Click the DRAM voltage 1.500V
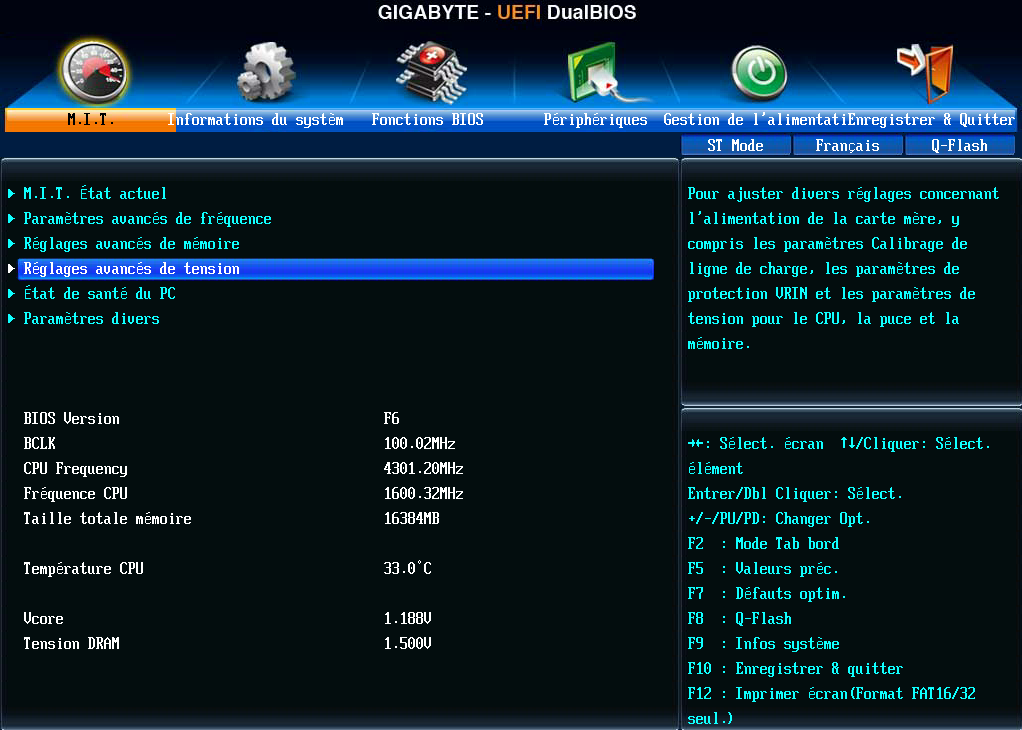1022x730 pixels. 407,643
